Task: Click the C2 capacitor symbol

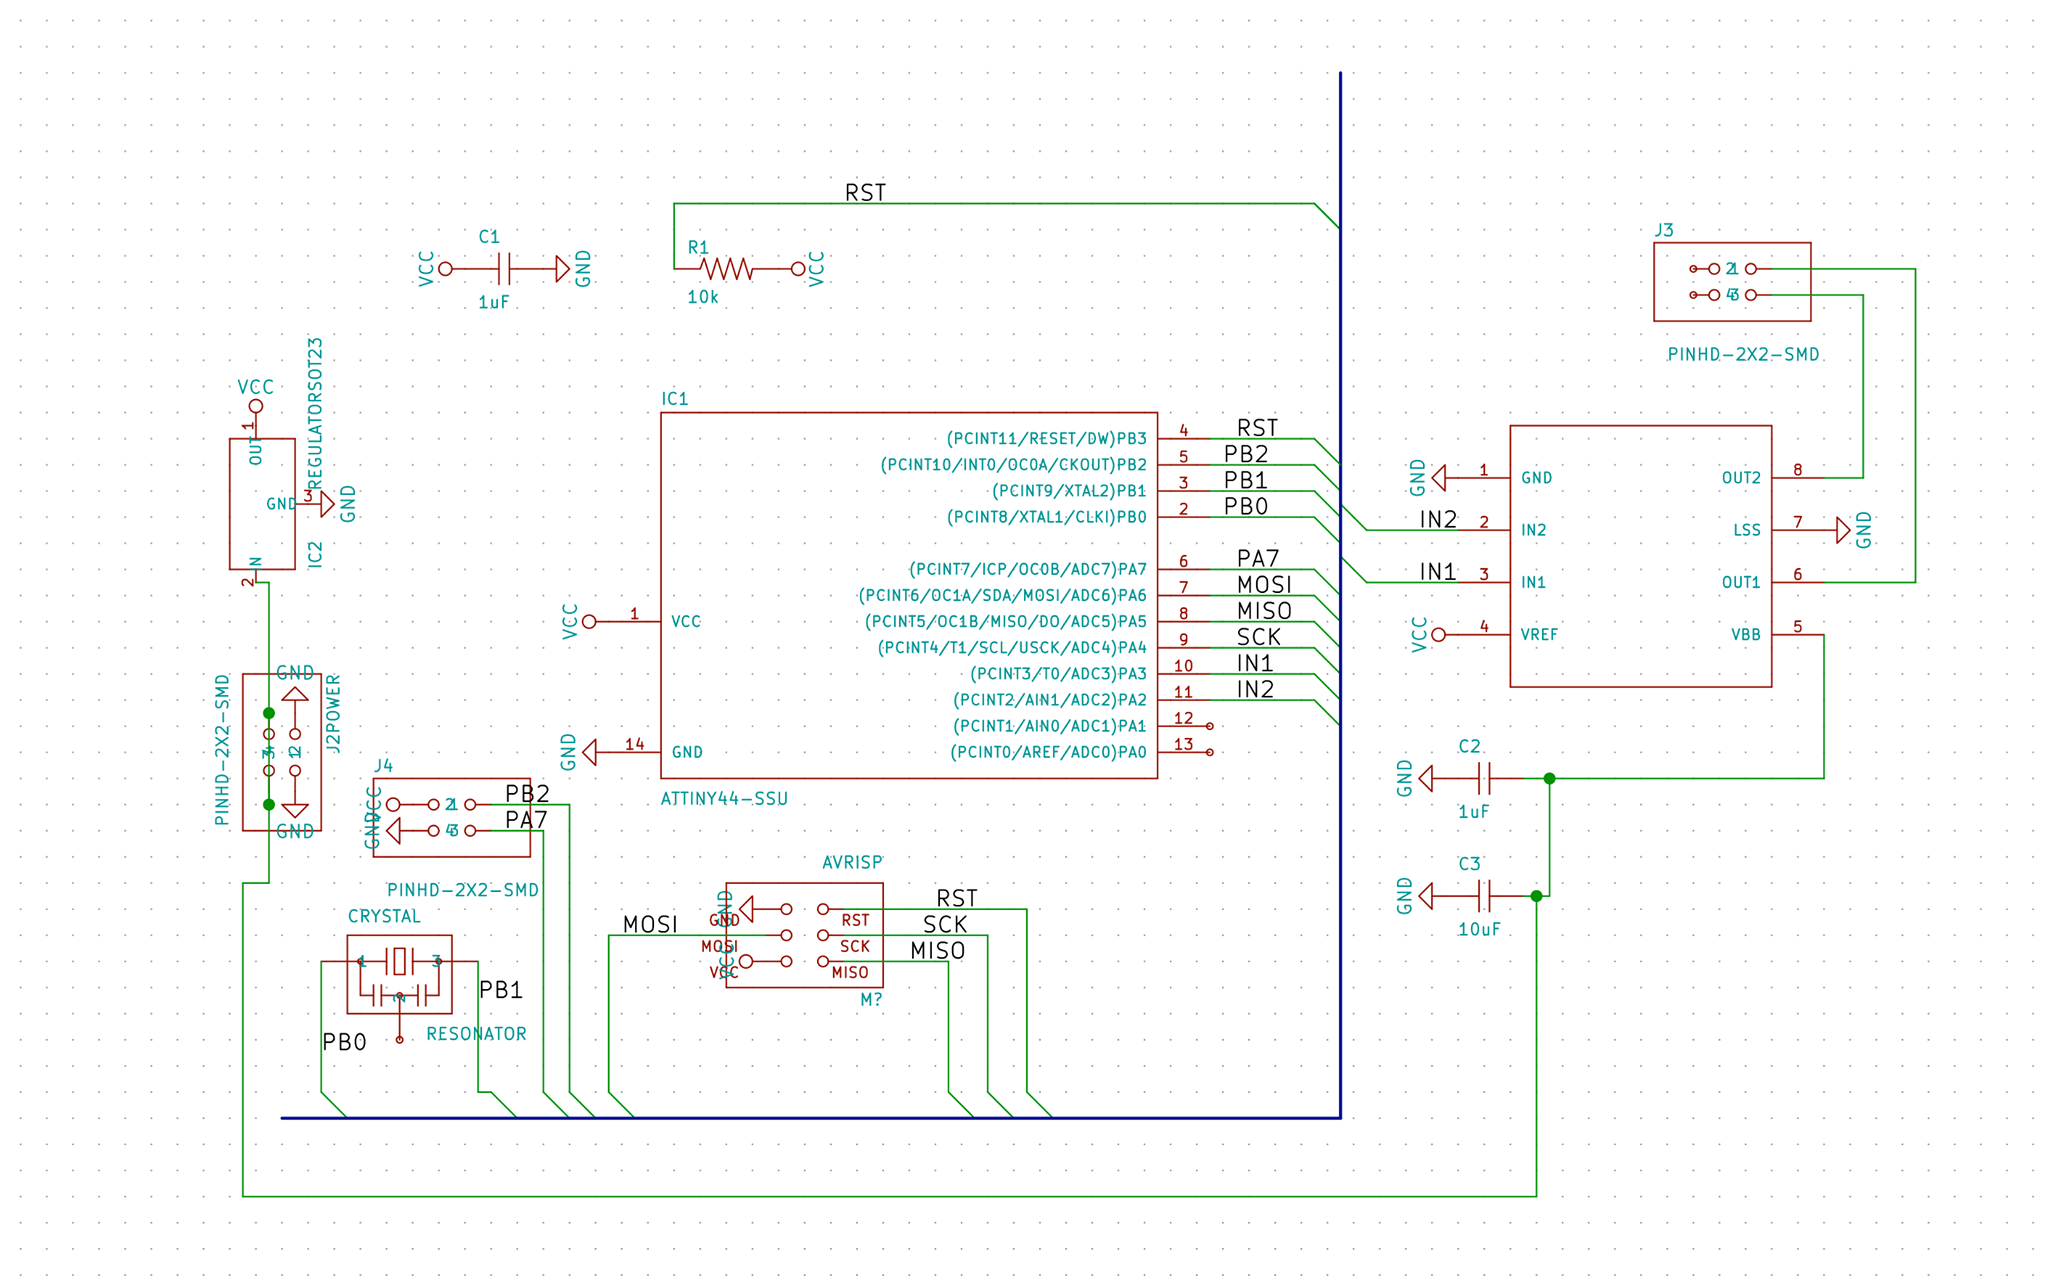Action: pos(1484,778)
